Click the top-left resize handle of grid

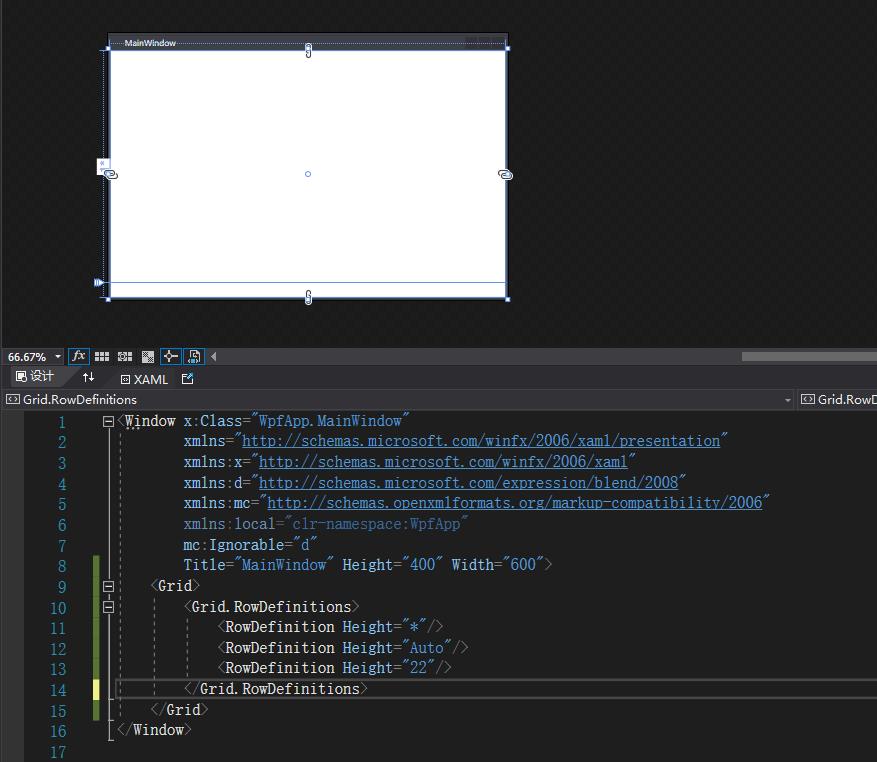click(108, 49)
